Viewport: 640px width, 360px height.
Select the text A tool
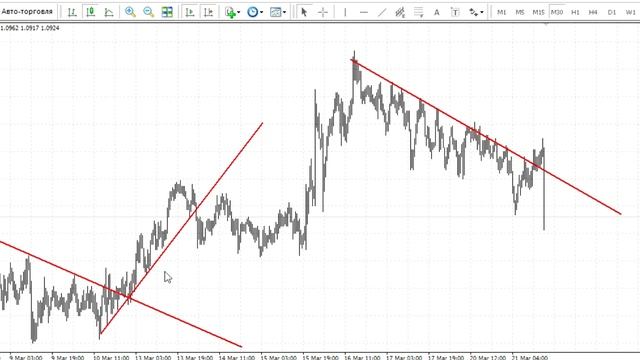click(x=436, y=12)
